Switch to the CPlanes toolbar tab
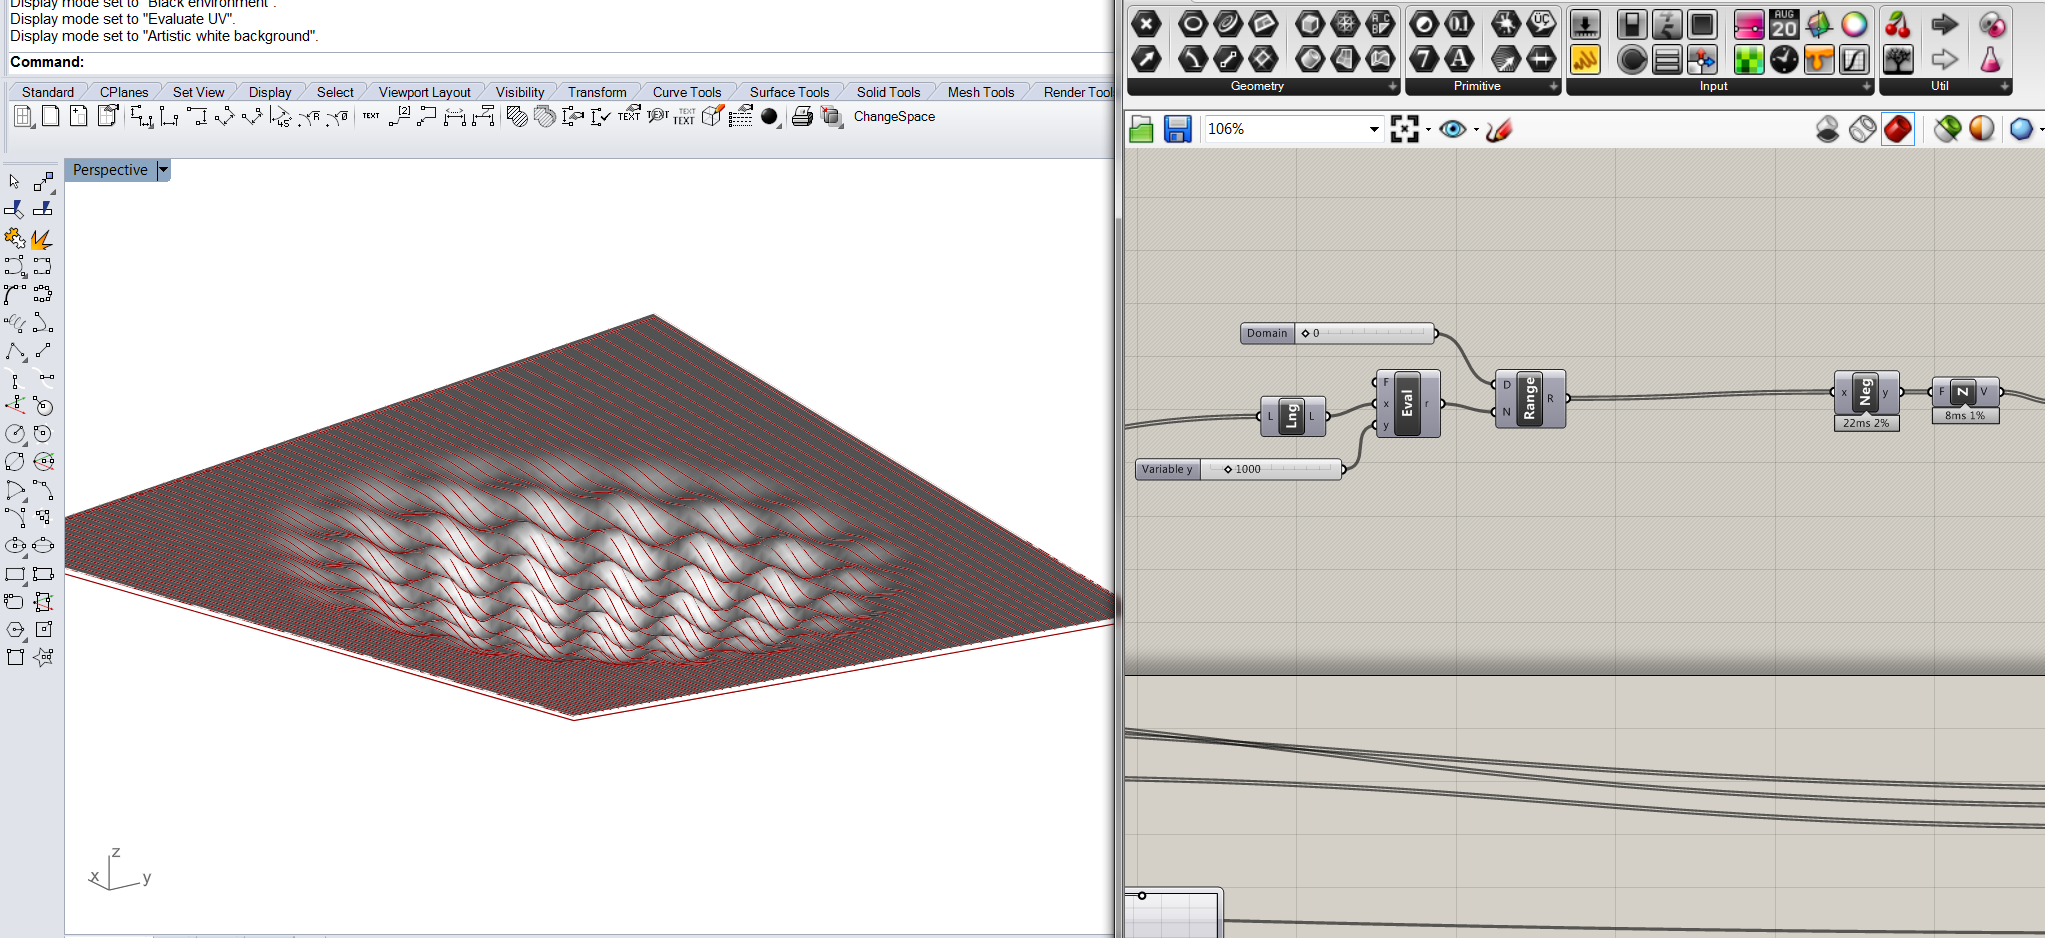Viewport: 2045px width, 938px height. click(124, 92)
